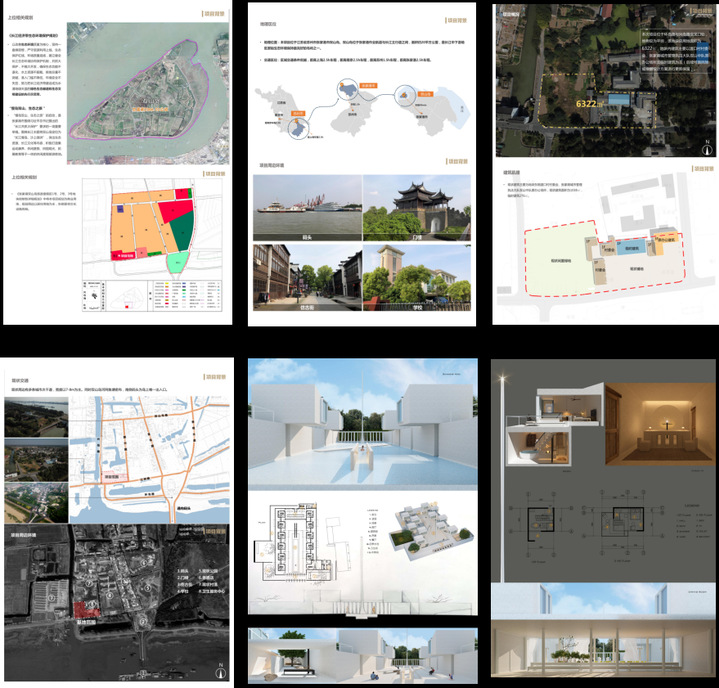The width and height of the screenshot is (719, 688).
Task: Open the warm-lit interior render with wooden walls
Action: (660, 425)
